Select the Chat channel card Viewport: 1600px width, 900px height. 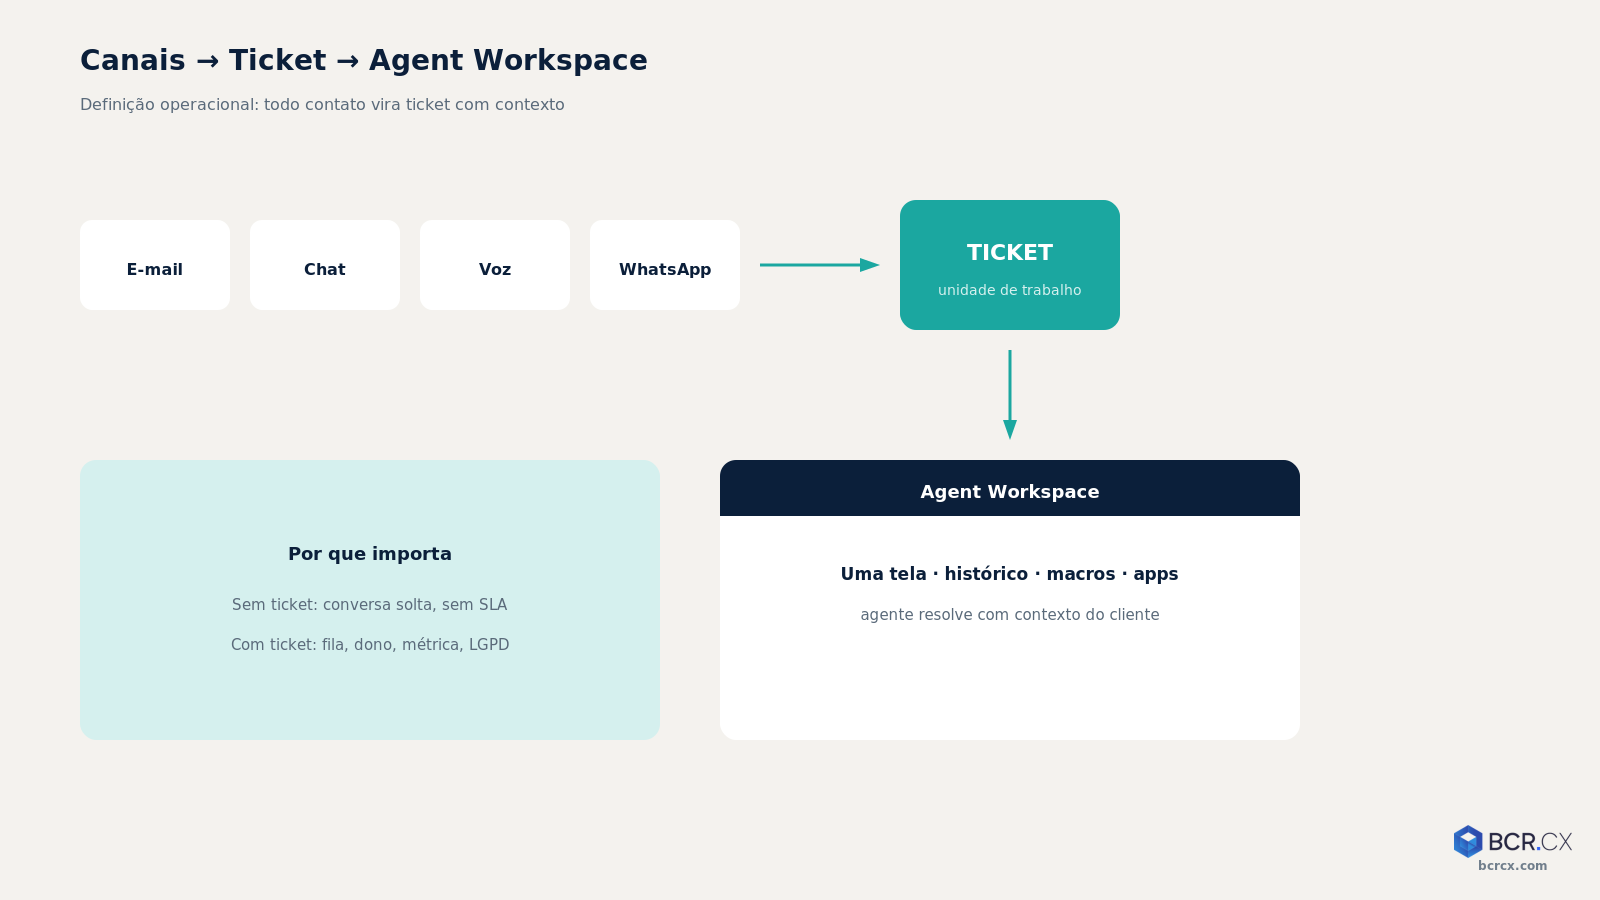tap(325, 265)
